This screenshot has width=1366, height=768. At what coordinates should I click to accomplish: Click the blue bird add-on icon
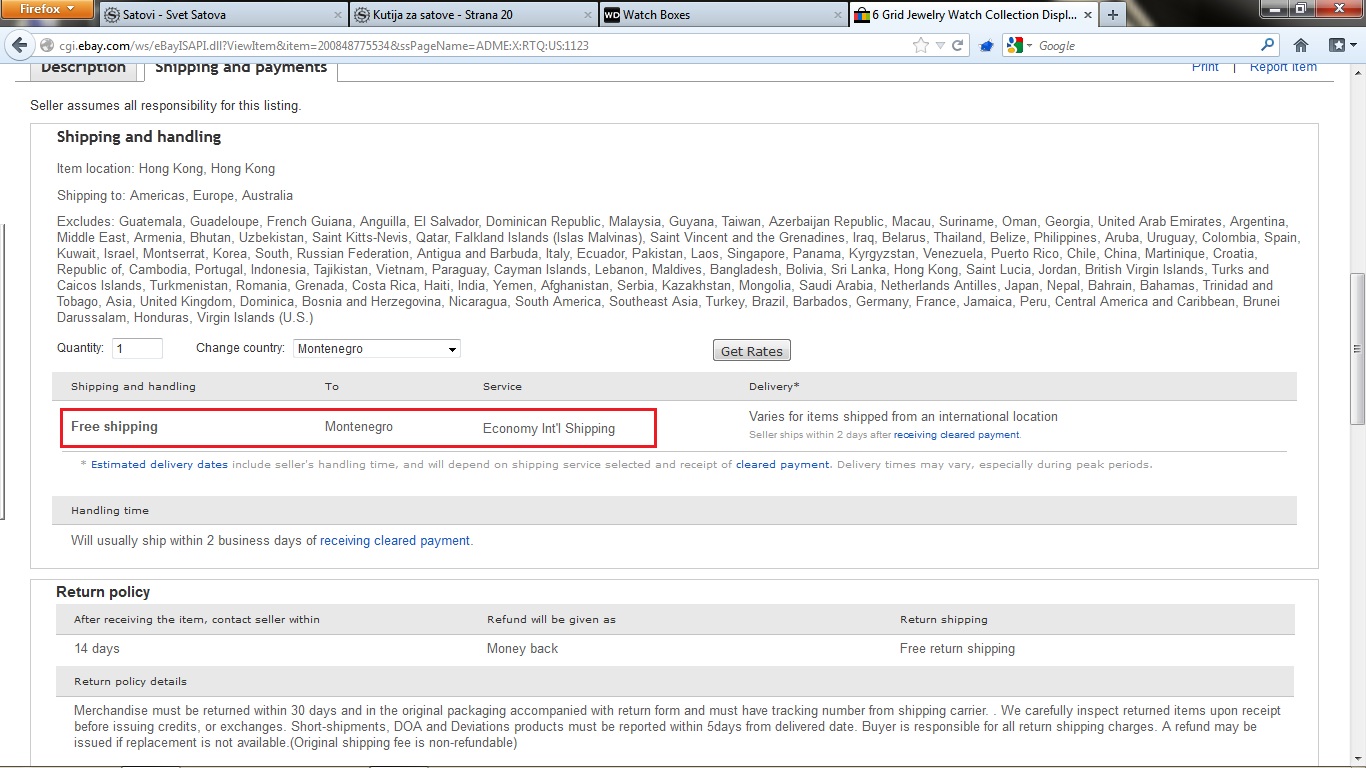(x=986, y=46)
